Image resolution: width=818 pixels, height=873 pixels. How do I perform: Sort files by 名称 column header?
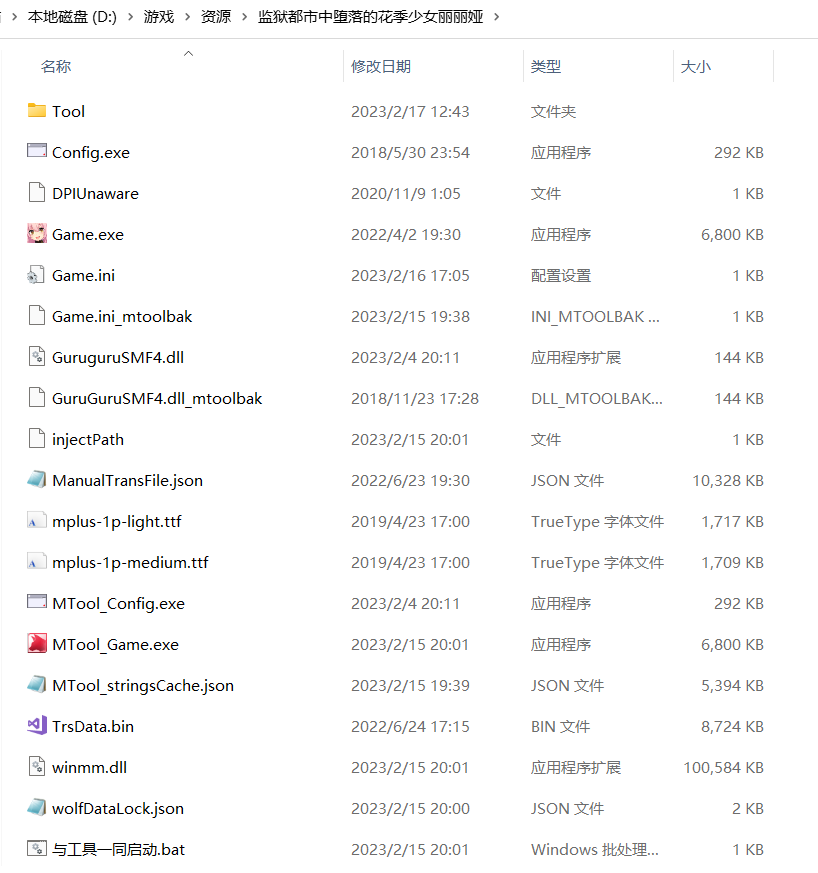(56, 66)
